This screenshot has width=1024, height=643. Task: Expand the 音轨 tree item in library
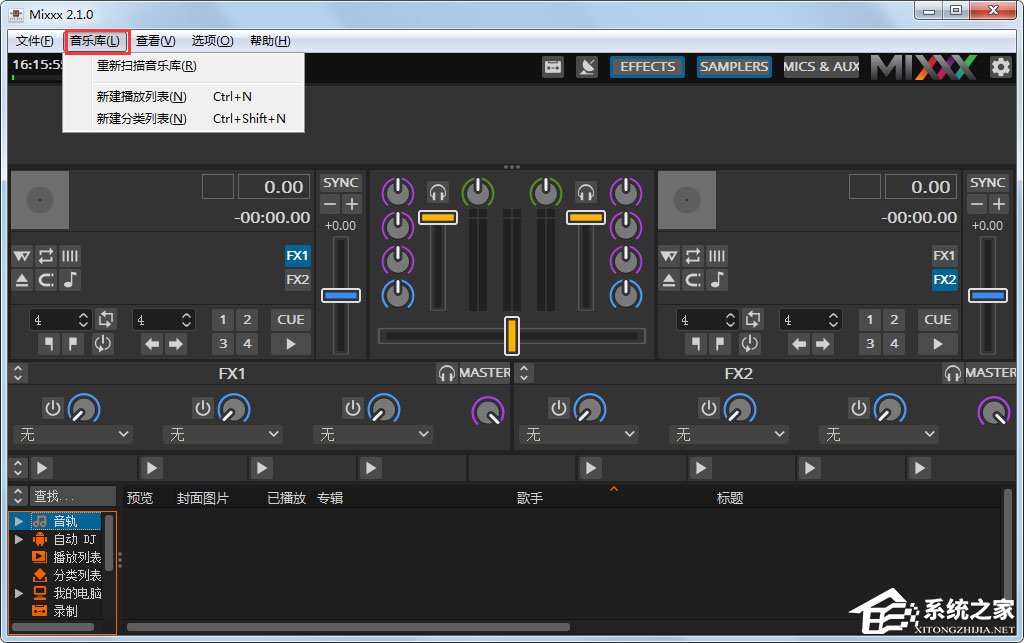[x=18, y=521]
